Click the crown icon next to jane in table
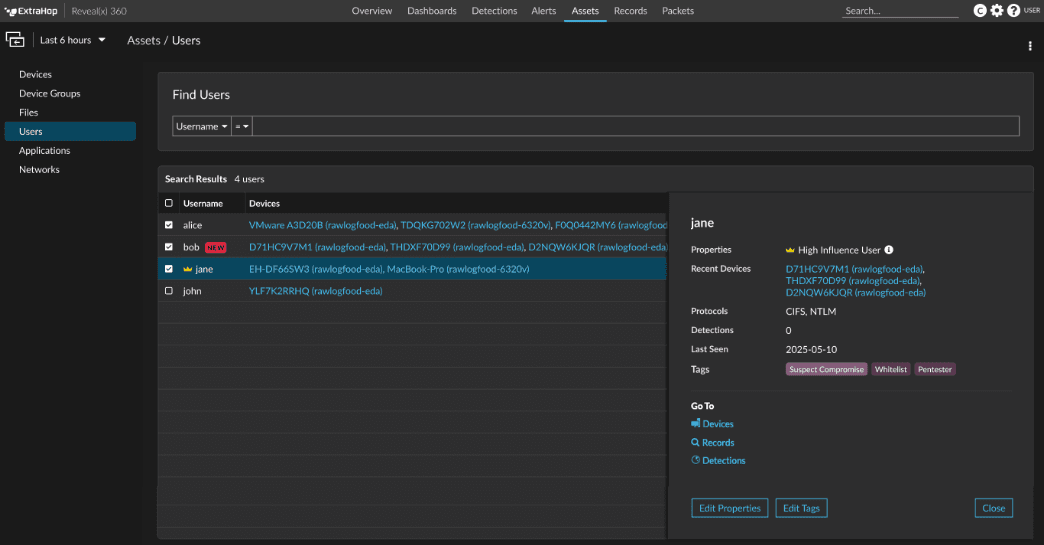This screenshot has height=545, width=1044. pyautogui.click(x=188, y=269)
